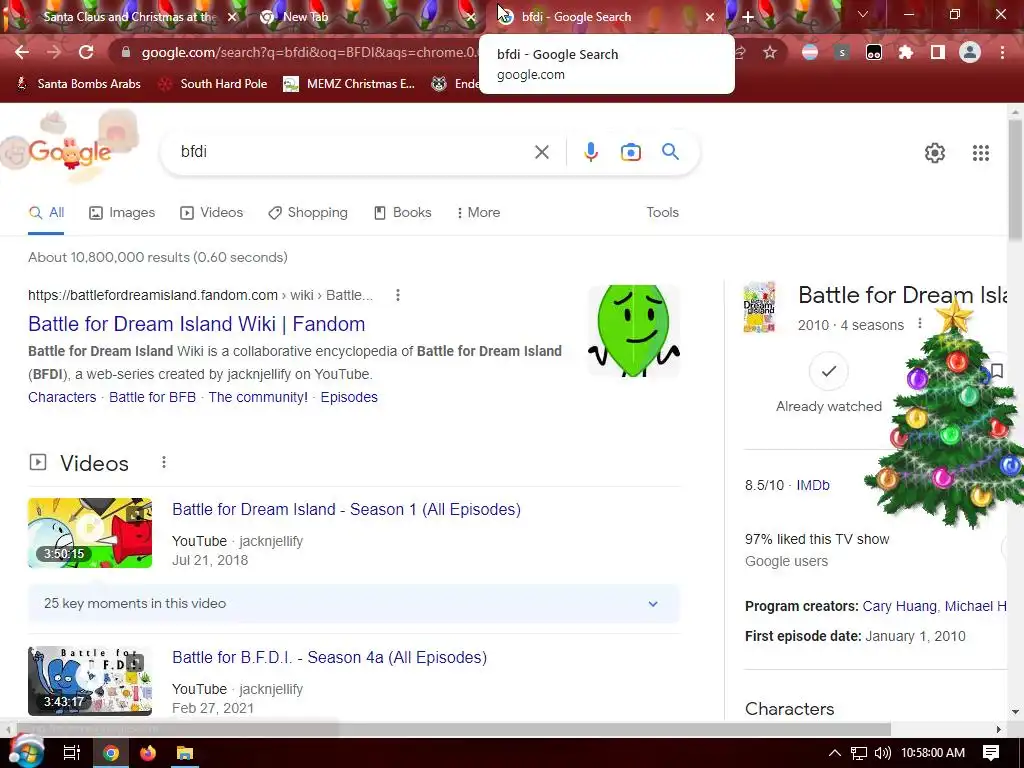Switch to the Books results tab

[x=402, y=212]
